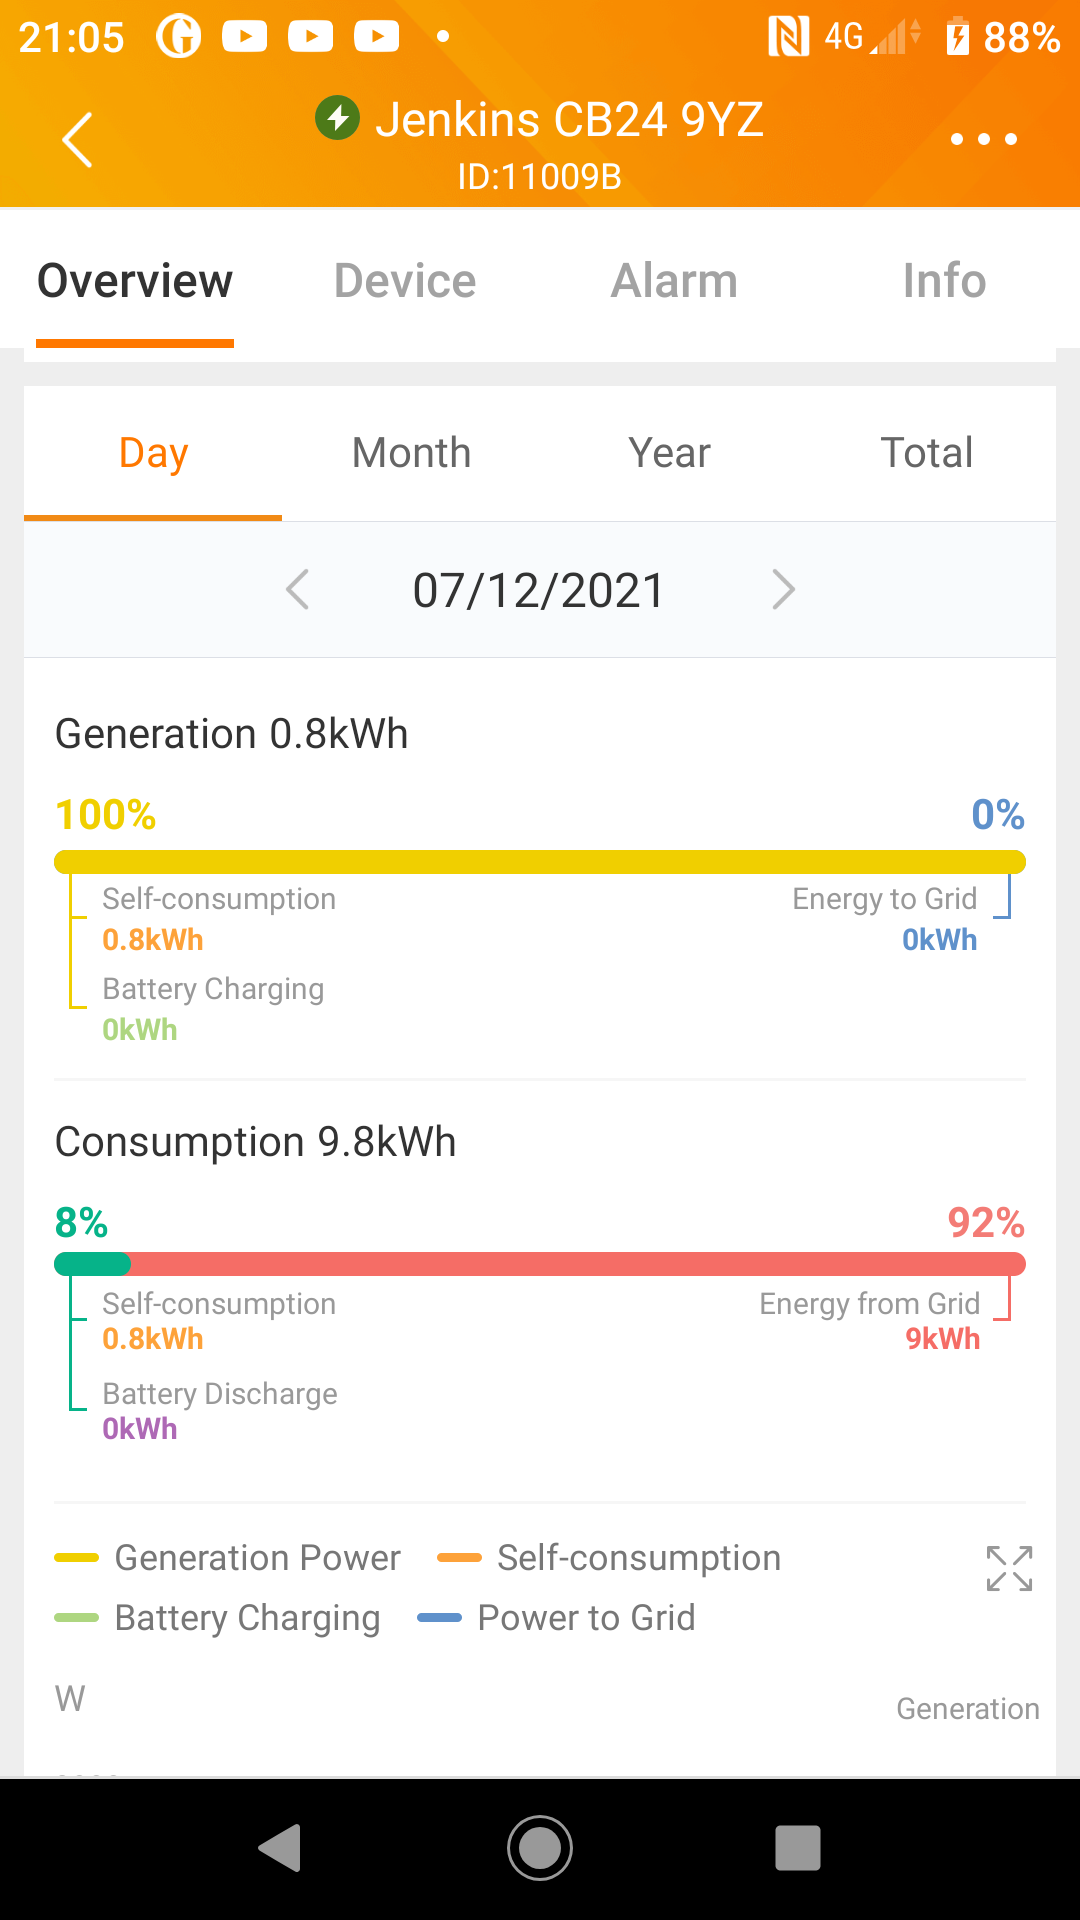The image size is (1080, 1920).
Task: Tap the Android recent apps square
Action: point(797,1847)
